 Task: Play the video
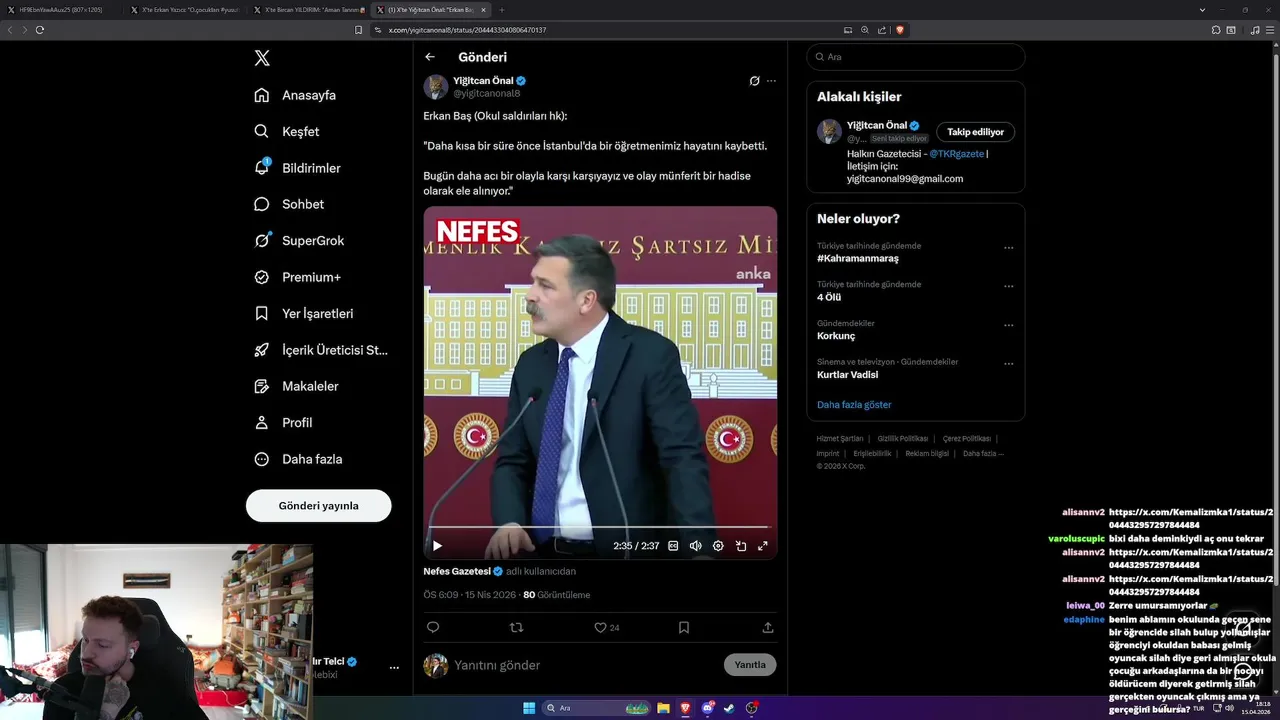(437, 546)
